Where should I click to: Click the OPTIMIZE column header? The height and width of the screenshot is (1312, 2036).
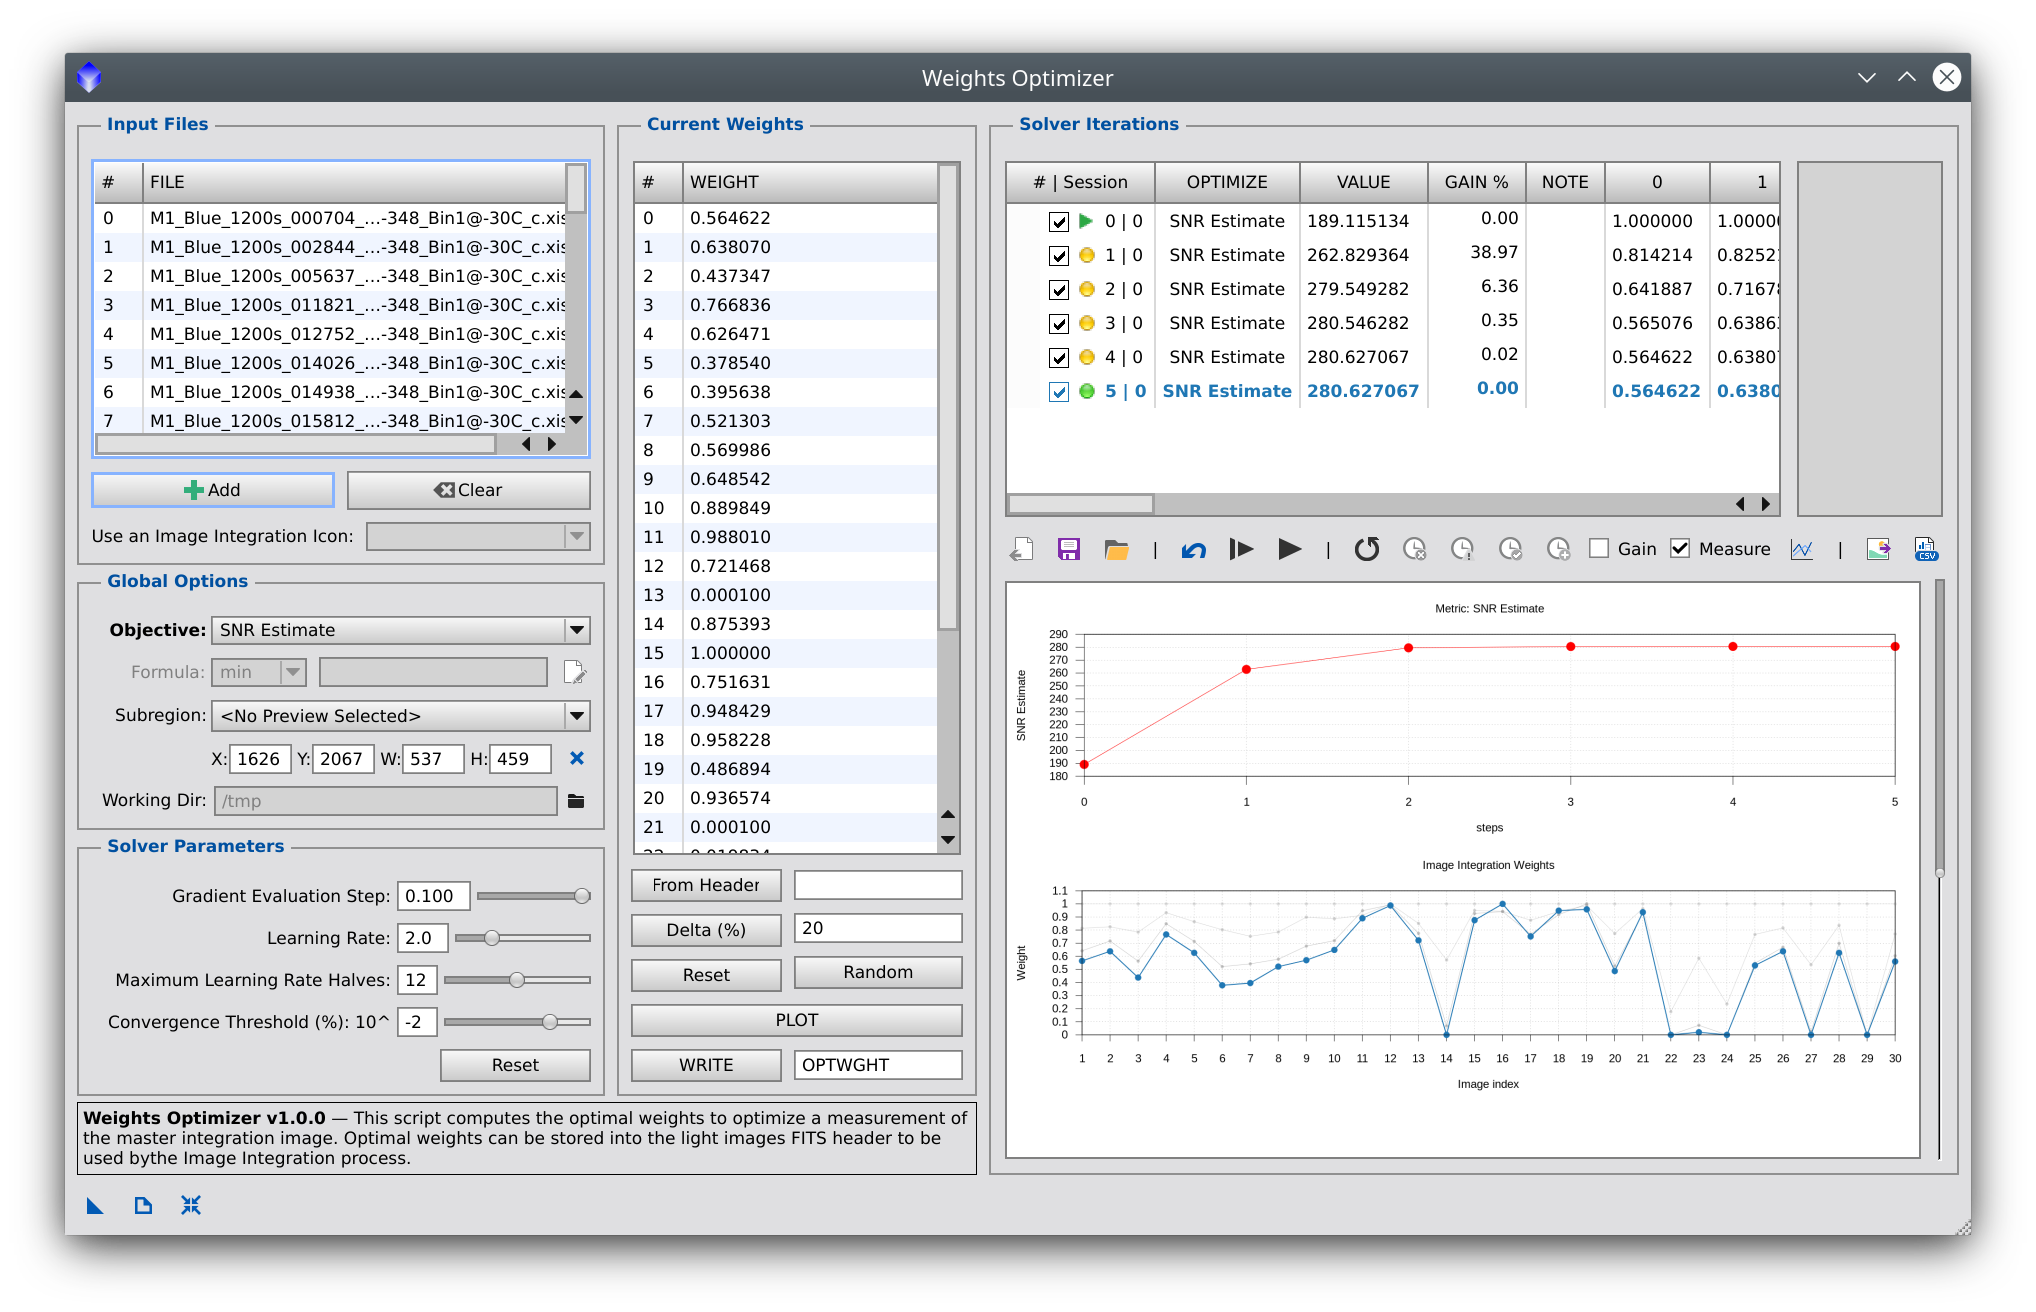coord(1227,182)
